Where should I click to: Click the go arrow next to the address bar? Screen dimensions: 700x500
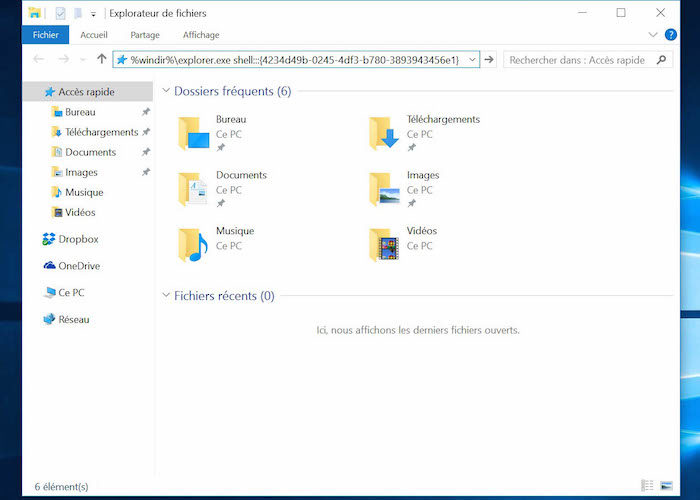489,60
